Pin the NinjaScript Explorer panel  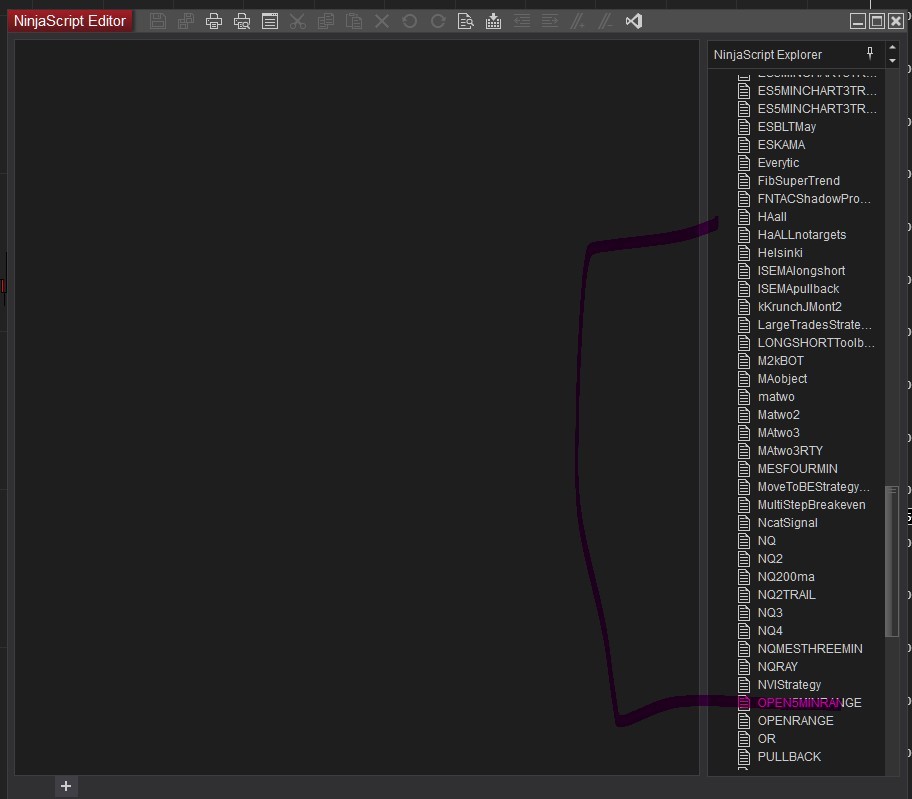pos(870,53)
